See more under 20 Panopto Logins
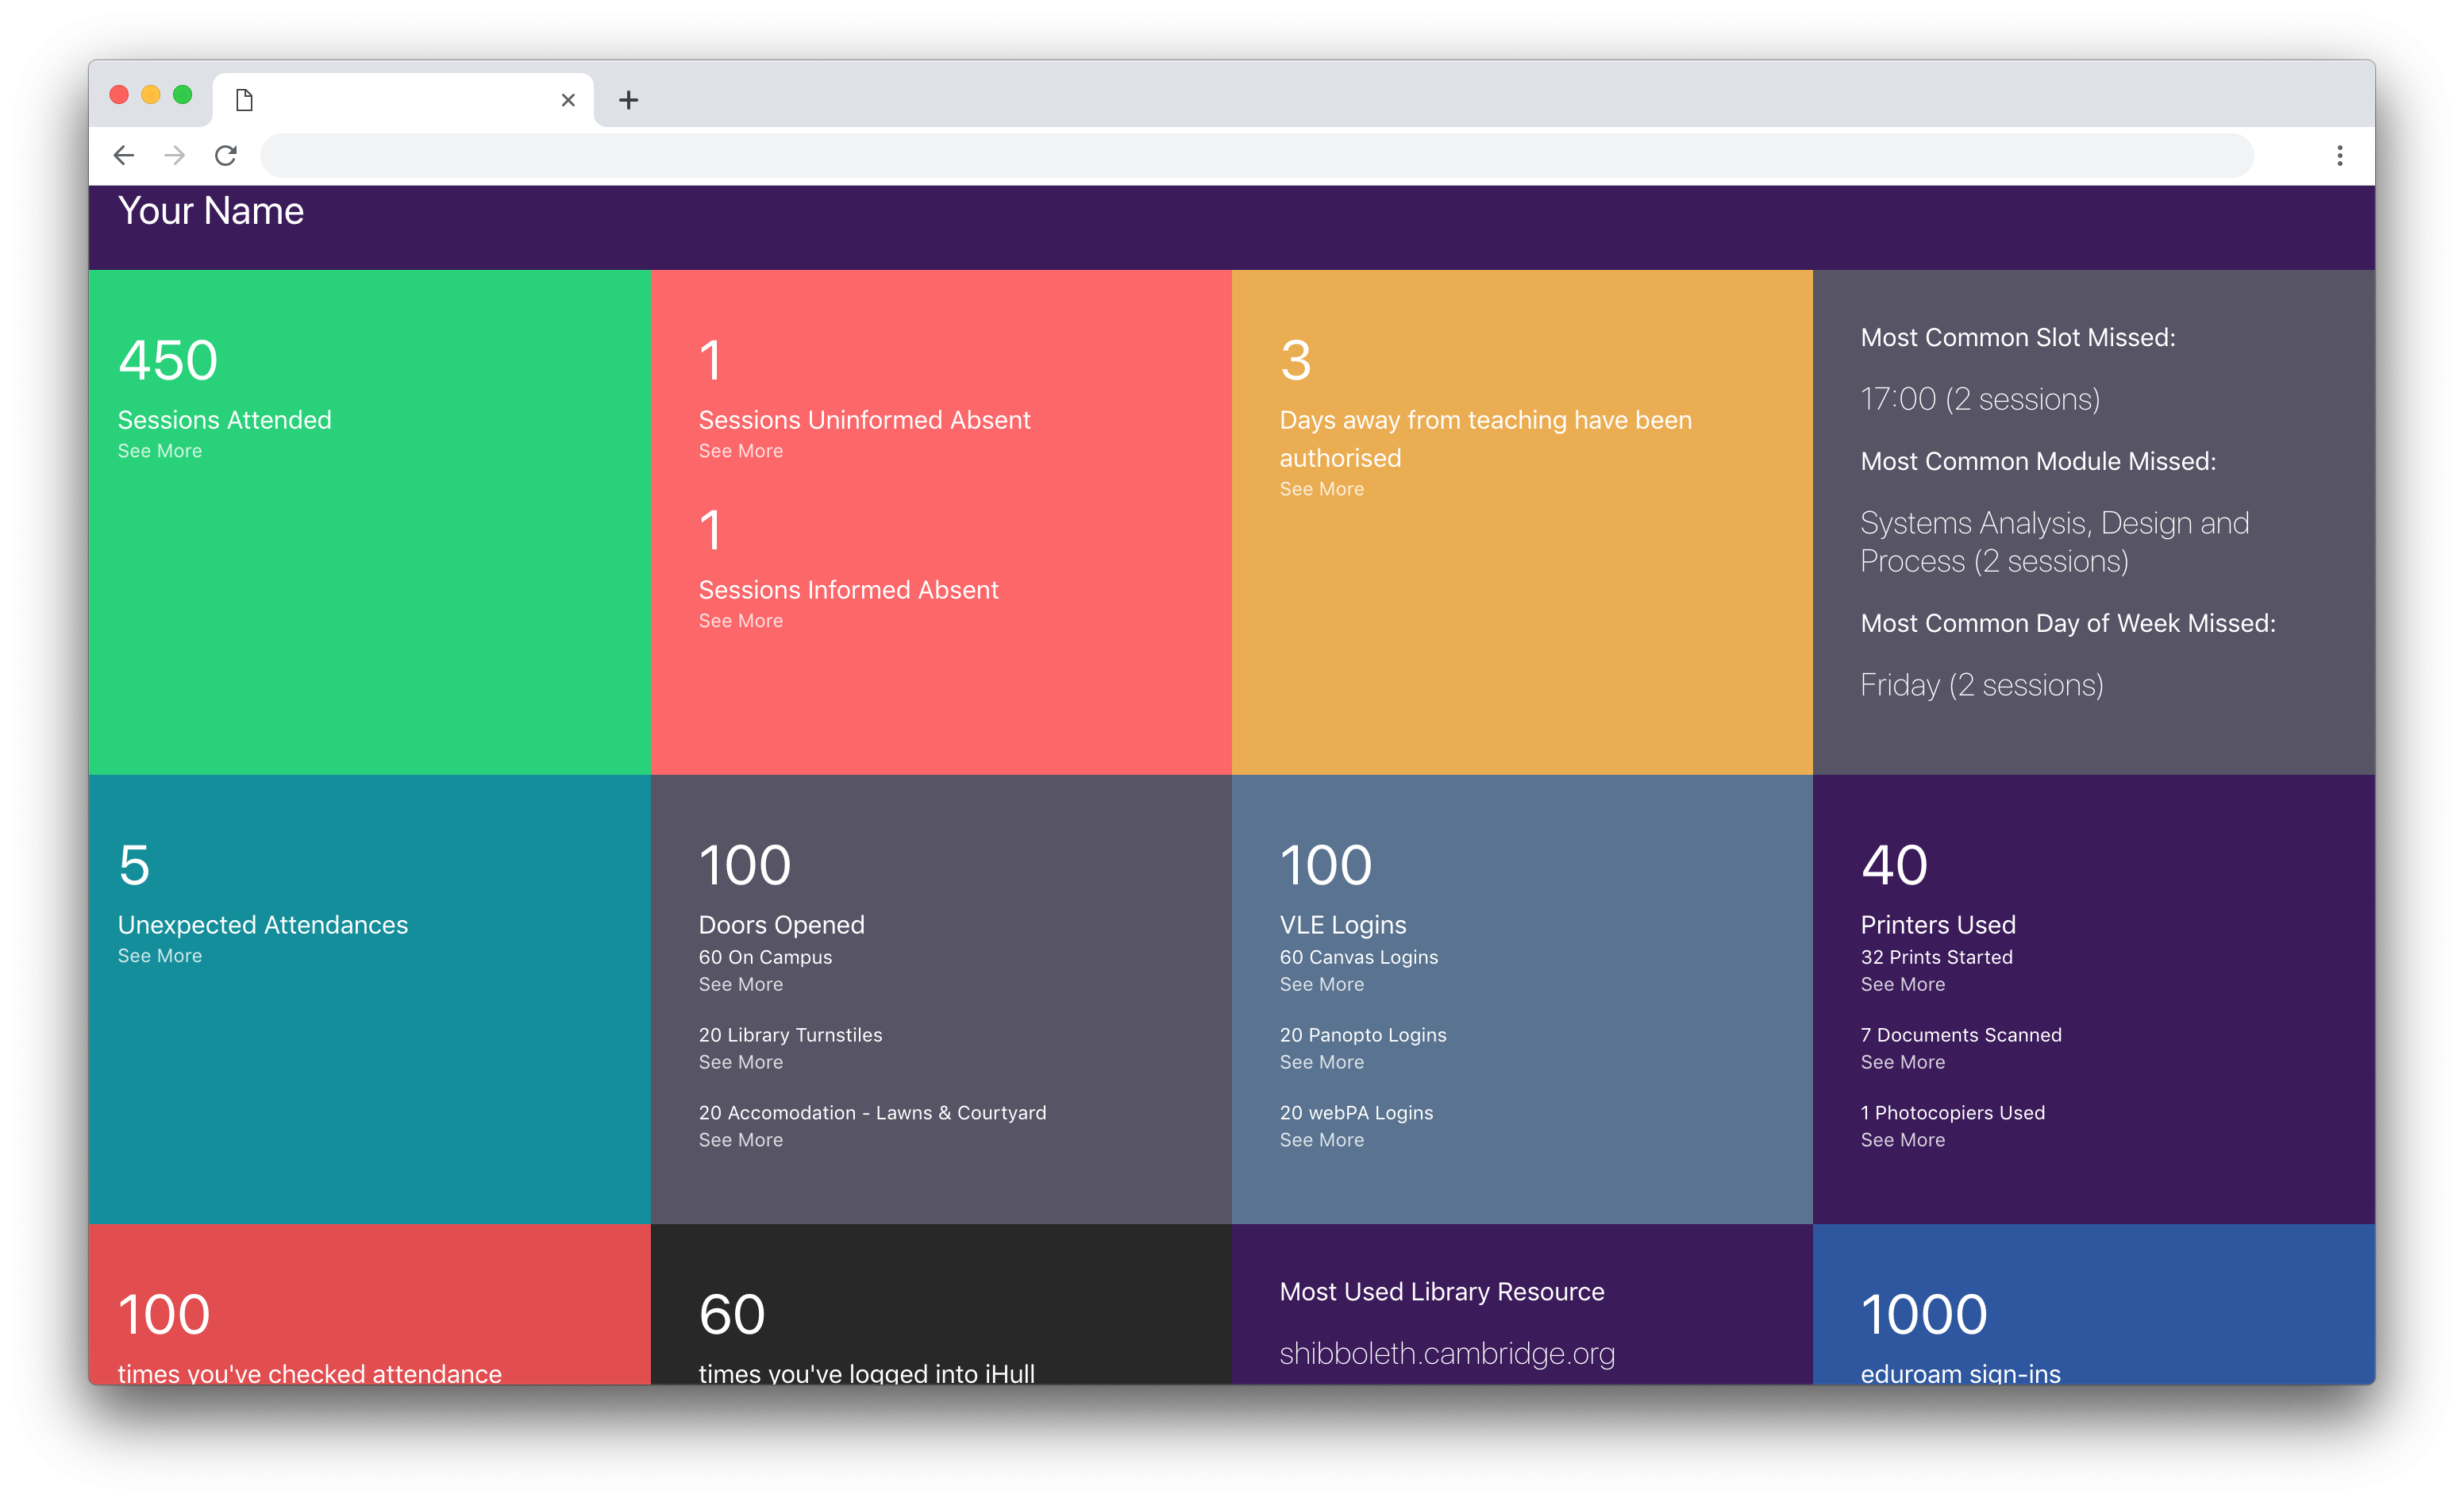The height and width of the screenshot is (1502, 2464). click(1321, 1062)
